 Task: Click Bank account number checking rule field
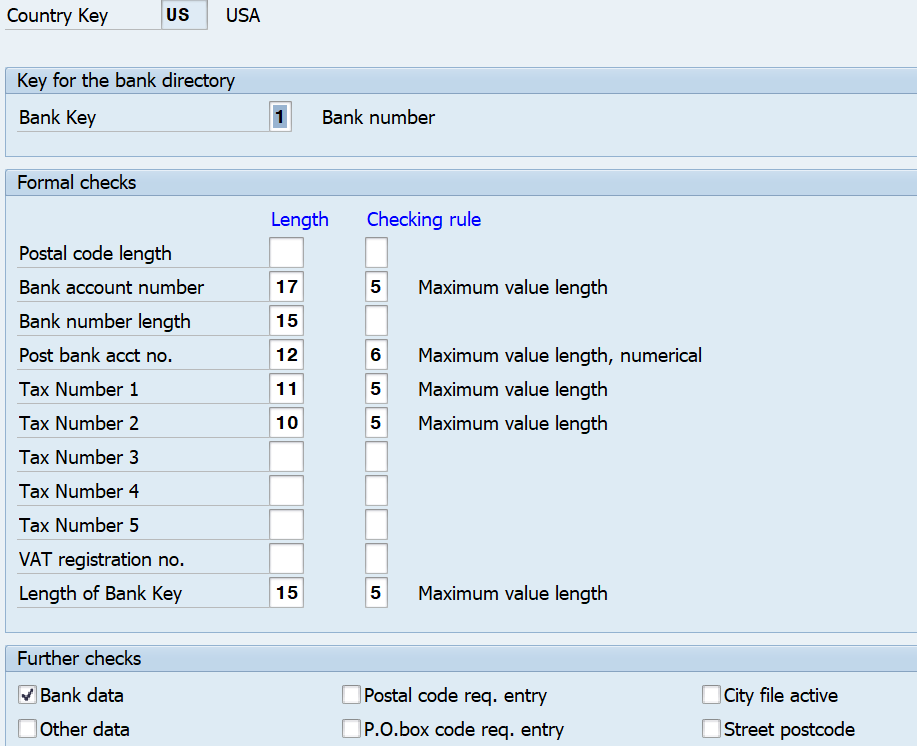click(x=376, y=287)
